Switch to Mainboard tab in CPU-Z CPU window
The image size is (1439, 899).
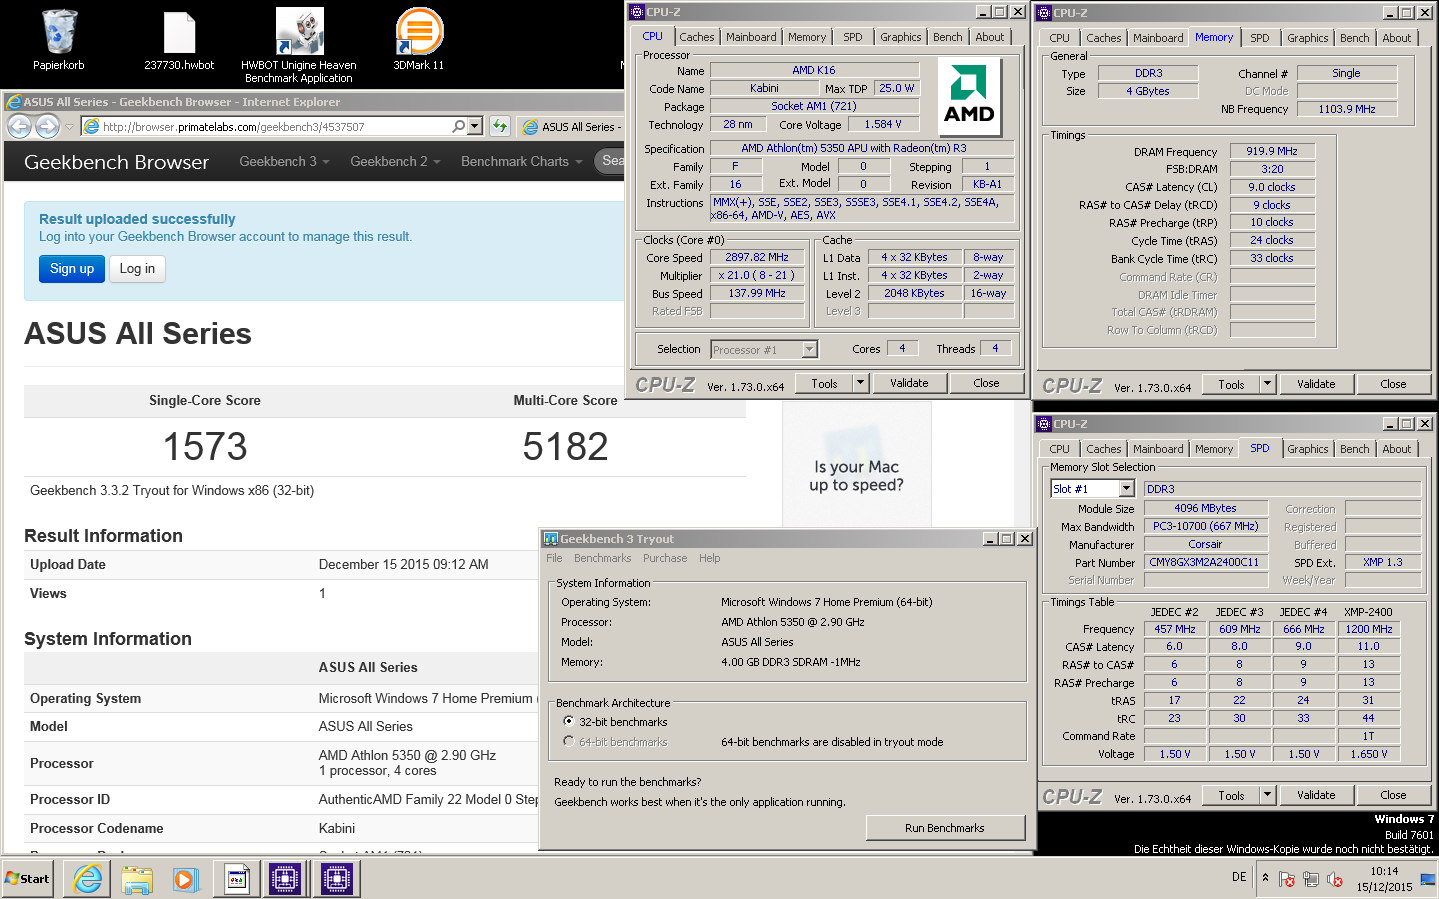pyautogui.click(x=751, y=37)
